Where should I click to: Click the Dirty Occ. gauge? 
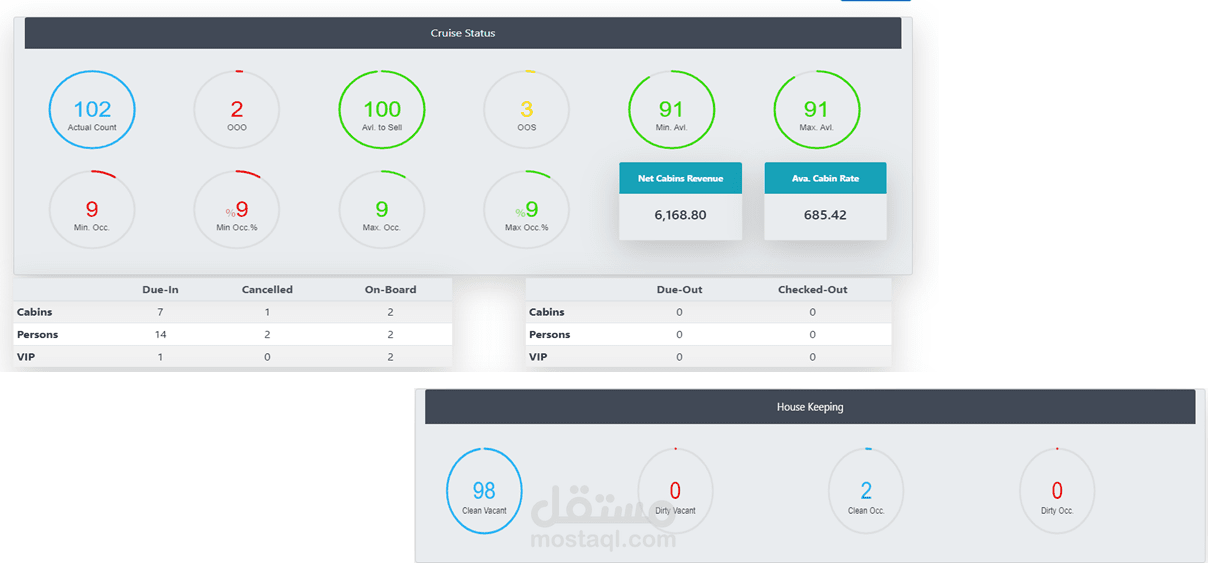point(1057,490)
